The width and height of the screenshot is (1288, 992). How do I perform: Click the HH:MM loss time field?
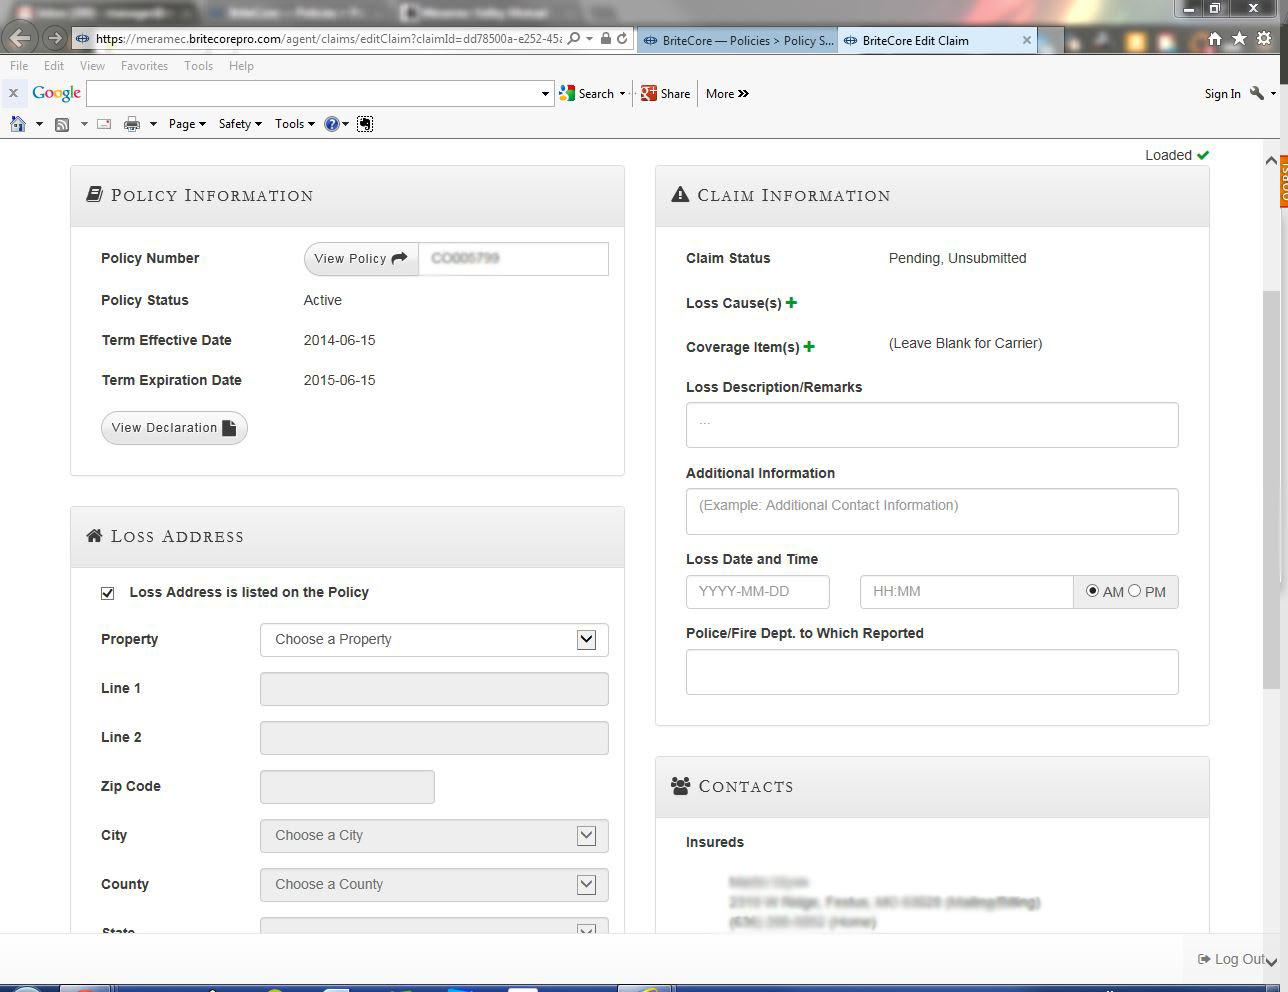967,592
